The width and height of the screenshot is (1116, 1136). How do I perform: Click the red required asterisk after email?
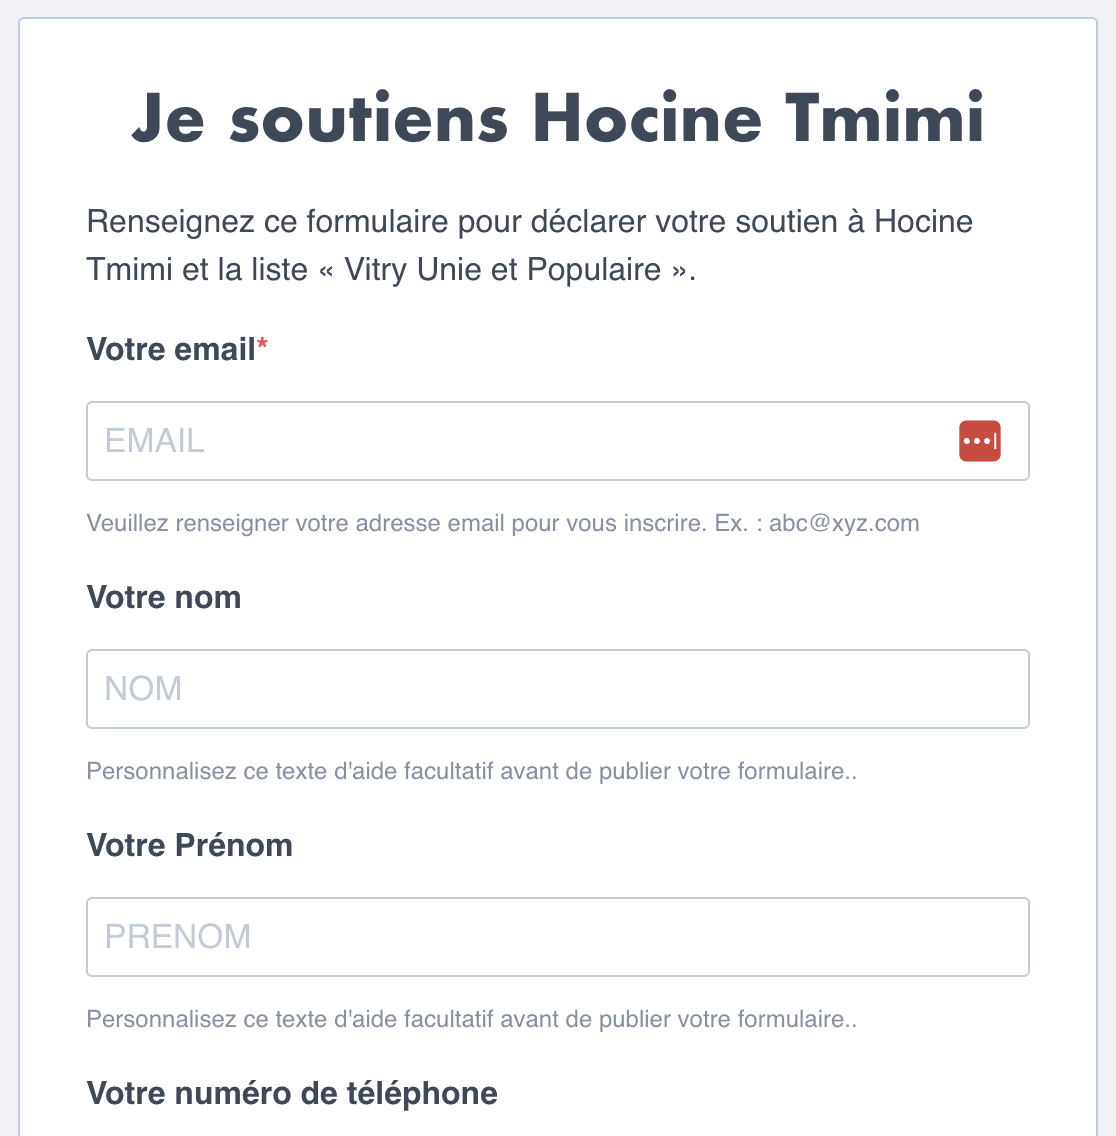pos(263,345)
